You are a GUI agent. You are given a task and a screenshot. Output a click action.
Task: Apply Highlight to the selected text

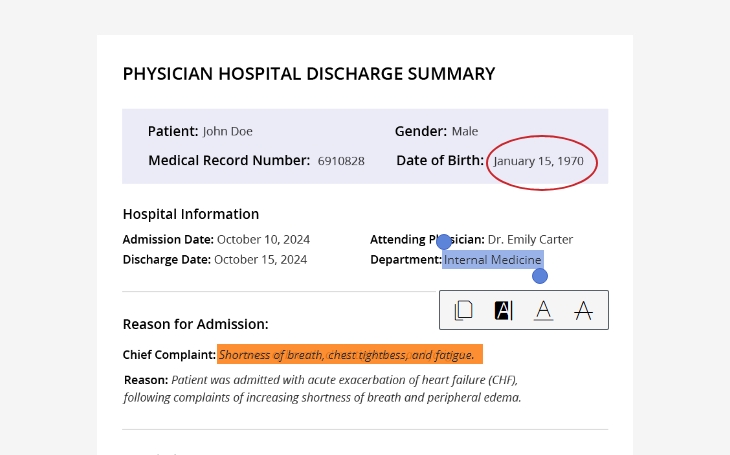coord(503,311)
